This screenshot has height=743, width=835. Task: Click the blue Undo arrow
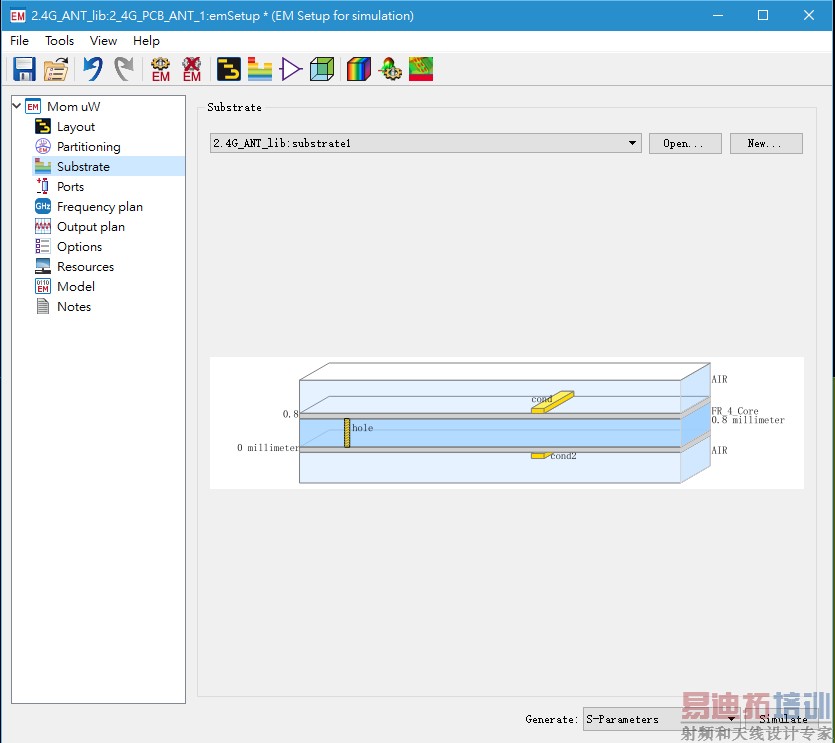point(93,69)
